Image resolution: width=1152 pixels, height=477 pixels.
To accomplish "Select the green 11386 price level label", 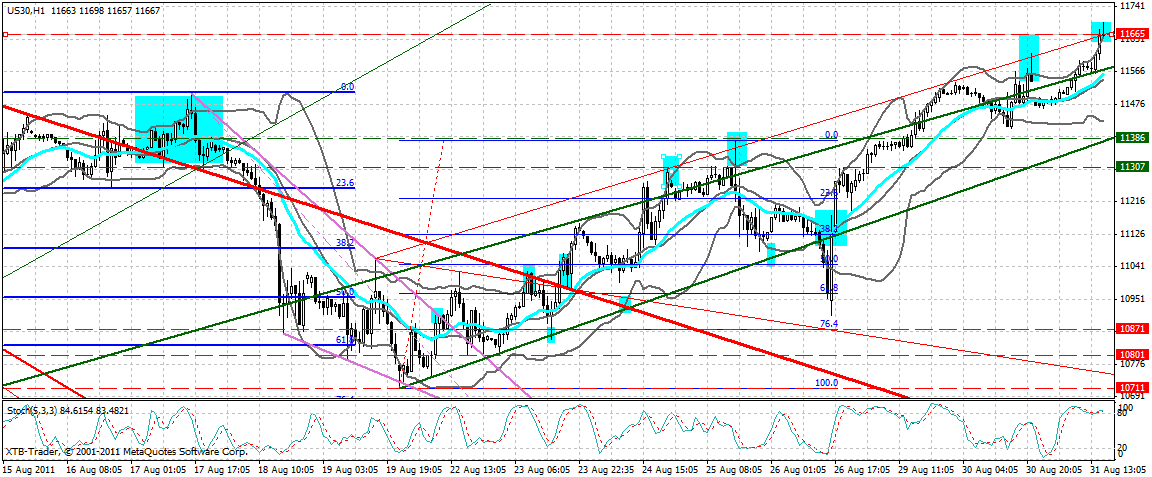I will [1130, 137].
